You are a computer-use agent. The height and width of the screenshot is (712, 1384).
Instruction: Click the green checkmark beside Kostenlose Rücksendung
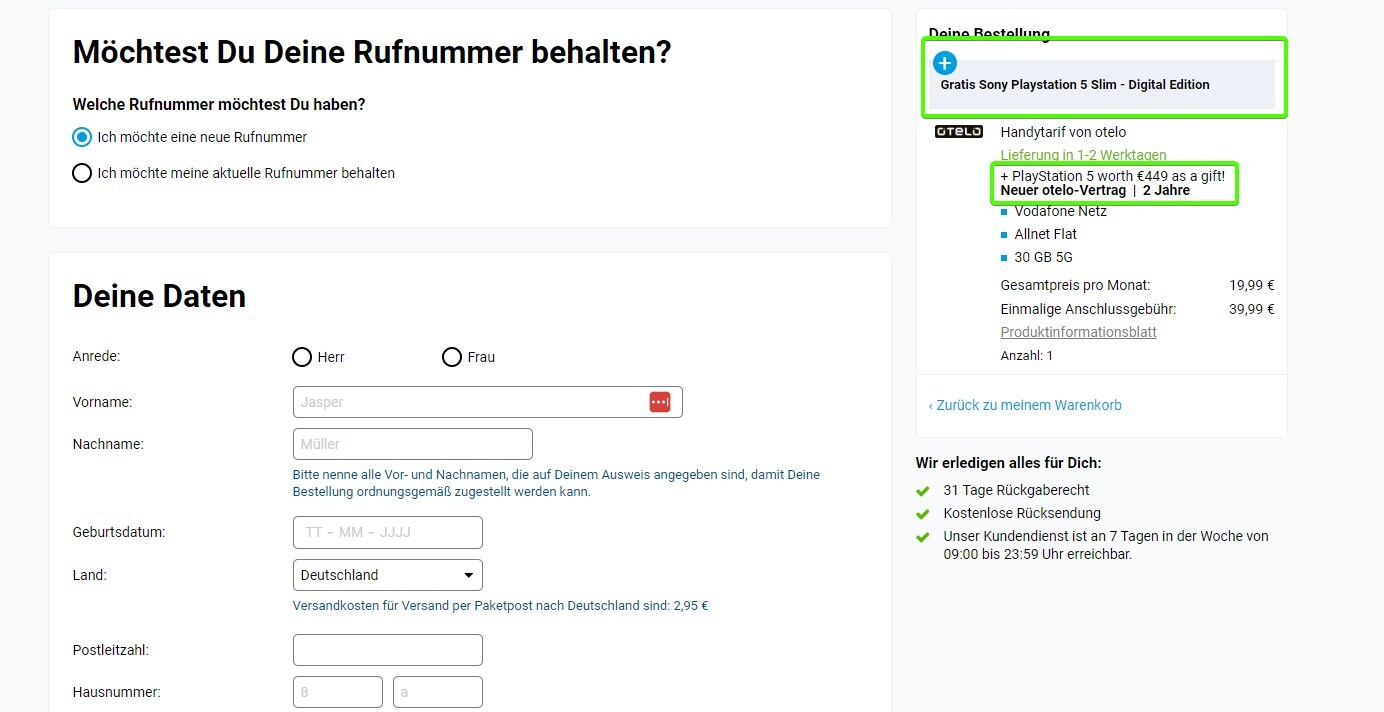pyautogui.click(x=923, y=514)
